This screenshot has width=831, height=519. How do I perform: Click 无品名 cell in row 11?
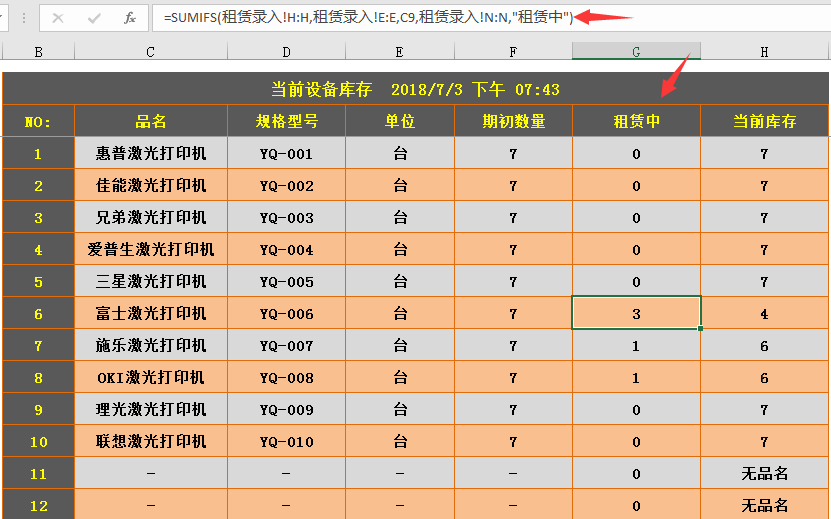(x=764, y=473)
